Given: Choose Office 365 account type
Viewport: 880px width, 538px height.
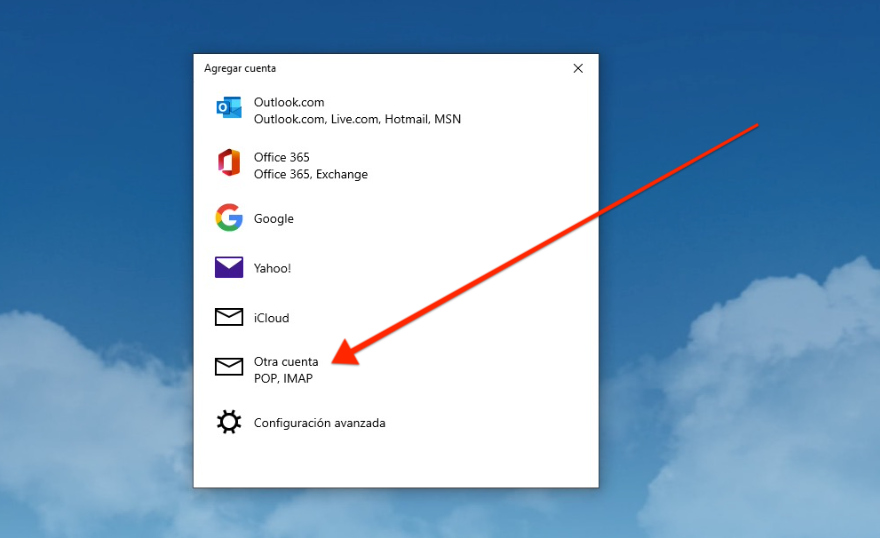Looking at the screenshot, I should (281, 157).
